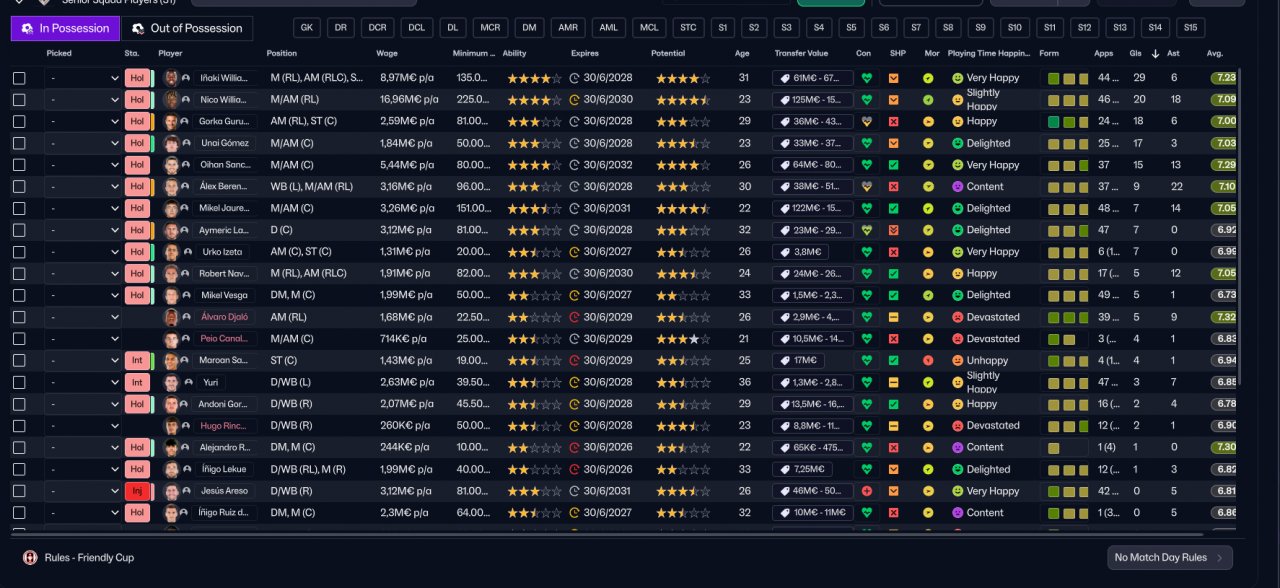This screenshot has width=1280, height=588.
Task: Click Jesús Areso's red injury condition icon
Action: (x=867, y=491)
